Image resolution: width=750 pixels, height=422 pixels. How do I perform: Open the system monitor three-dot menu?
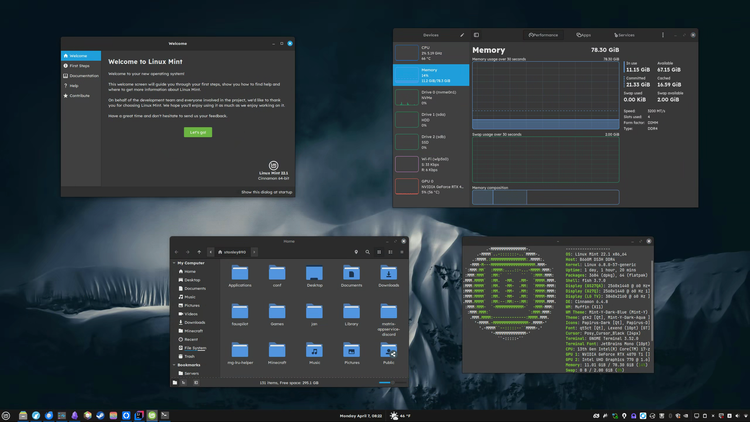[x=662, y=35]
